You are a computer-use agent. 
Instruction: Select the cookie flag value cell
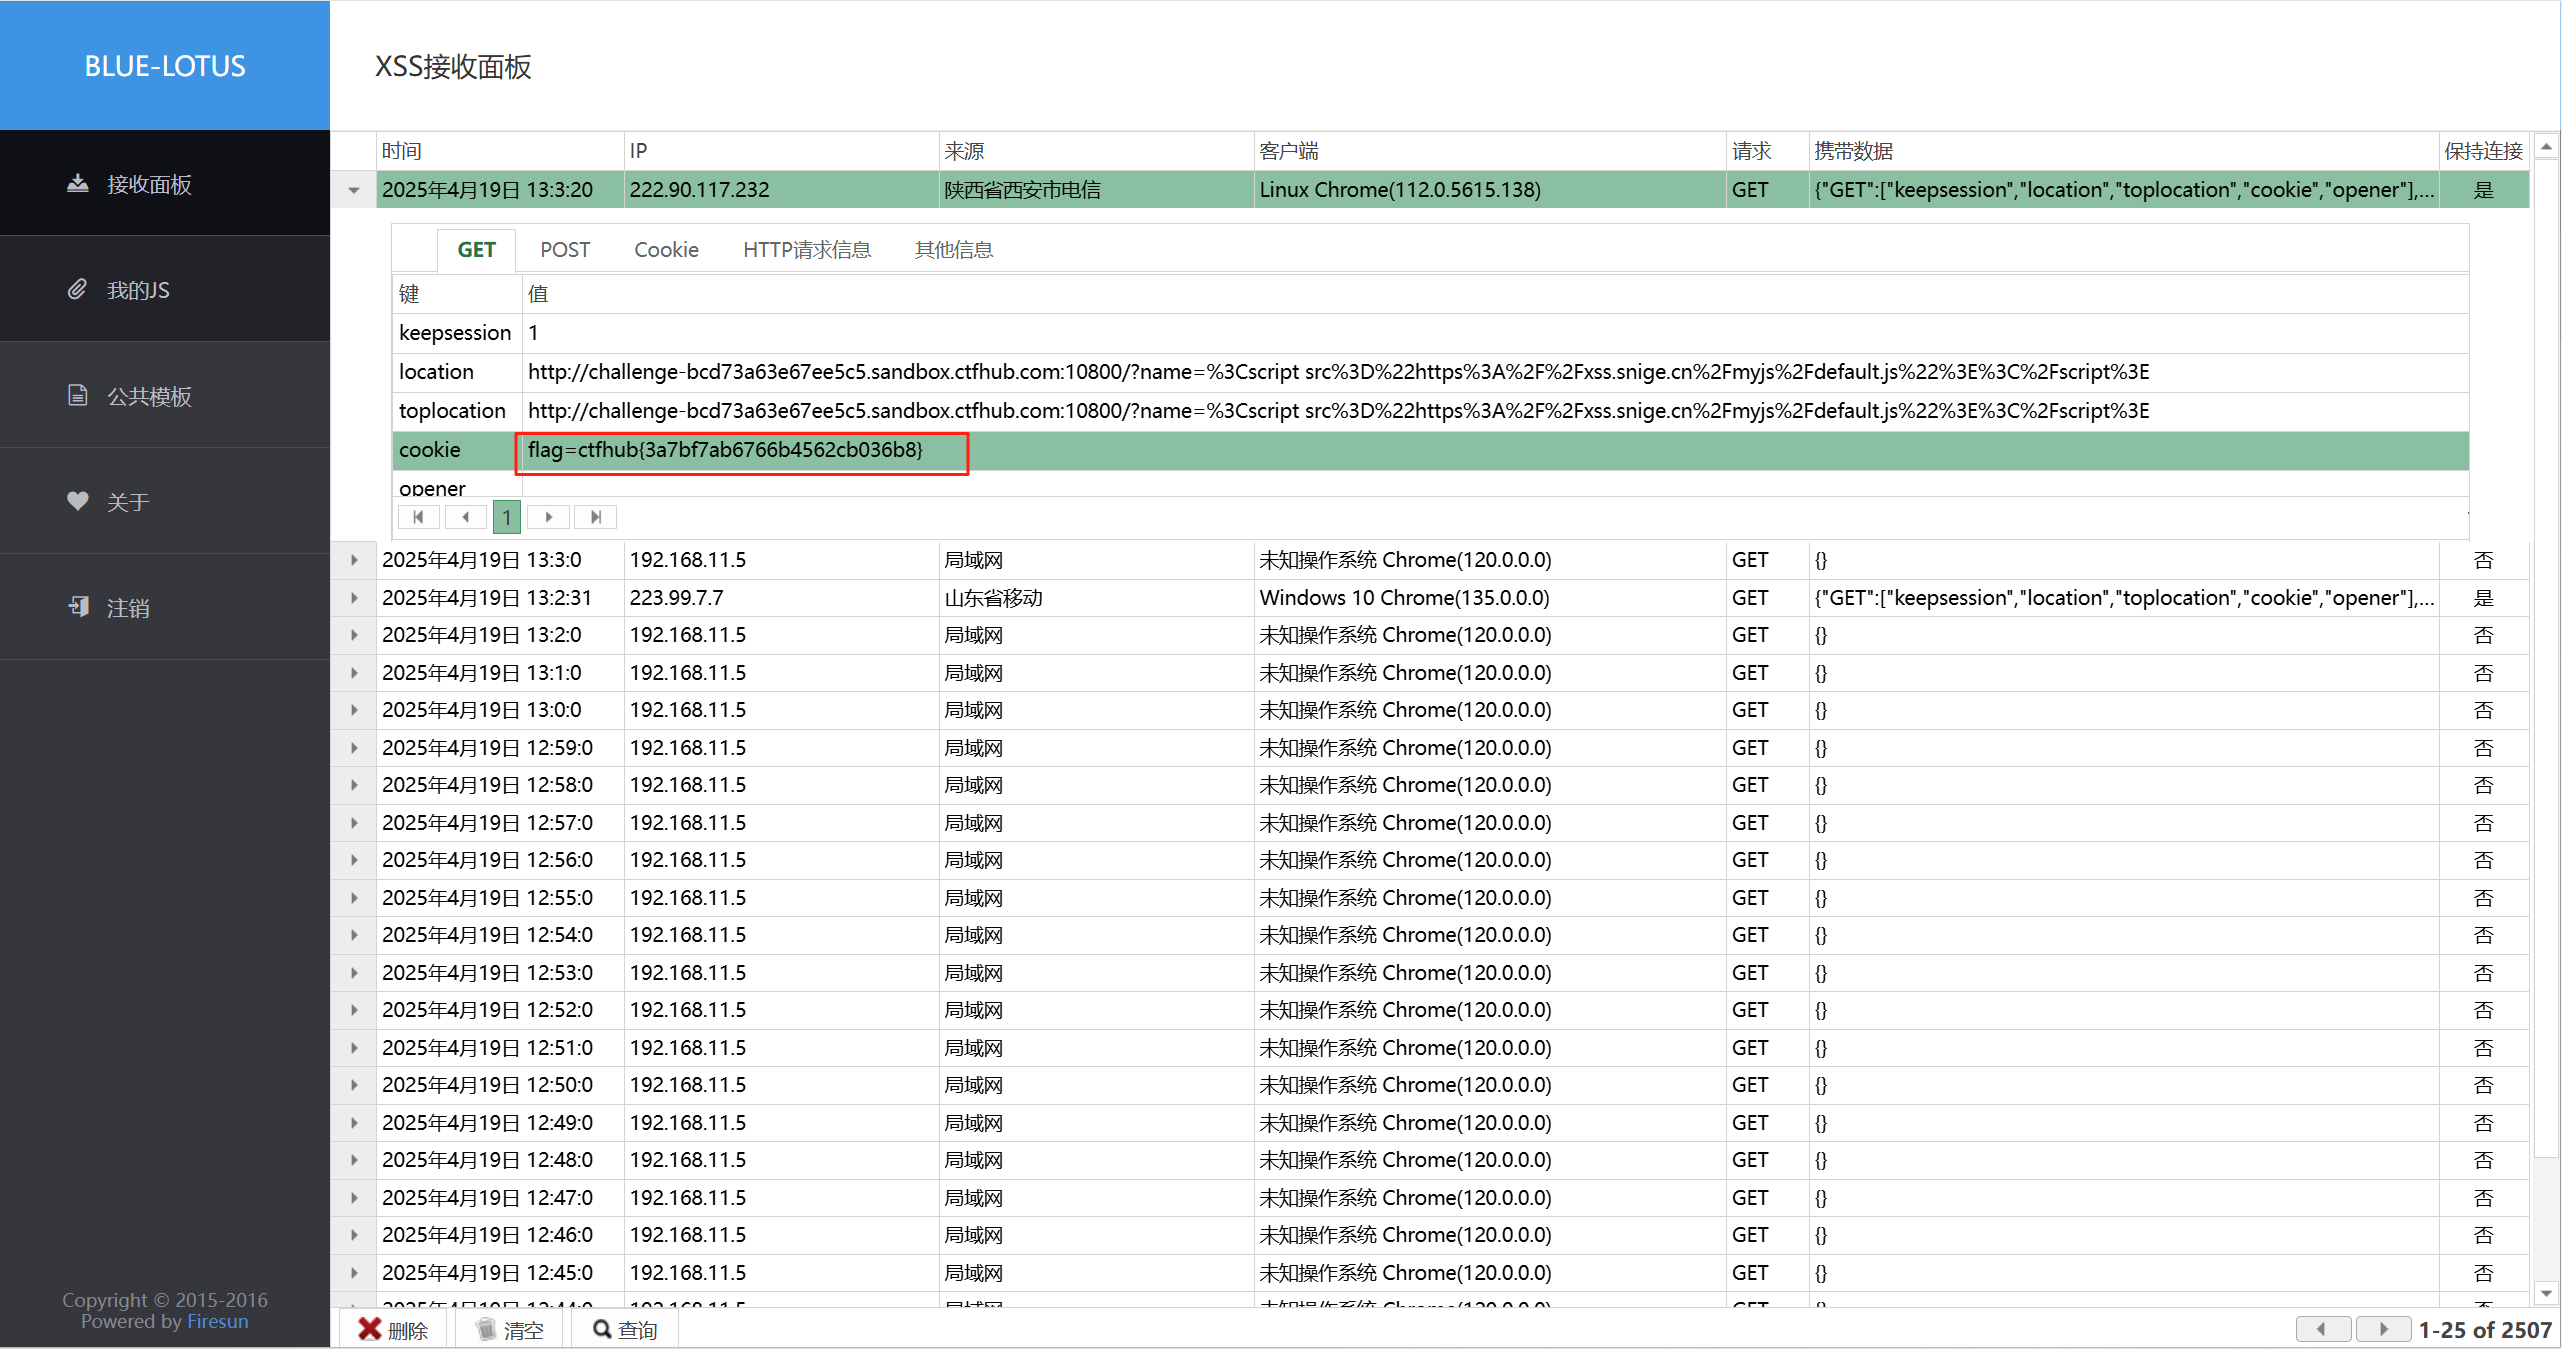tap(725, 450)
